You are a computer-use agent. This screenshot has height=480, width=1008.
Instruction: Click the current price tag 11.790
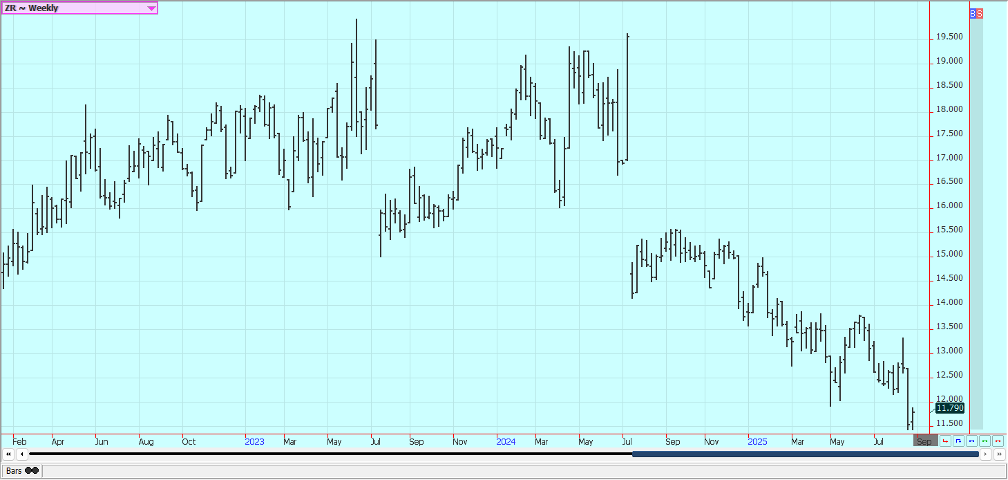pos(949,408)
